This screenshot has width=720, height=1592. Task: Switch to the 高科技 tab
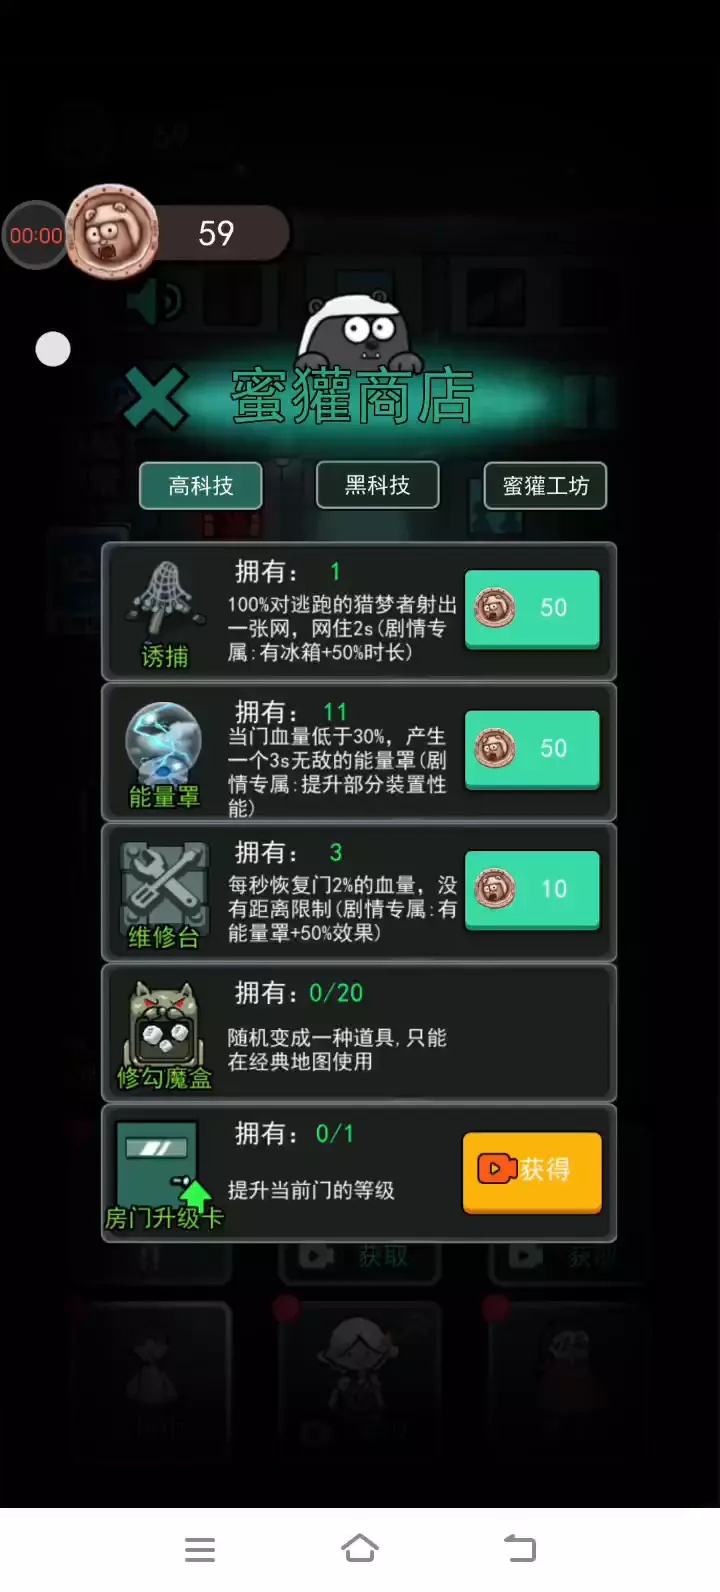click(x=200, y=486)
